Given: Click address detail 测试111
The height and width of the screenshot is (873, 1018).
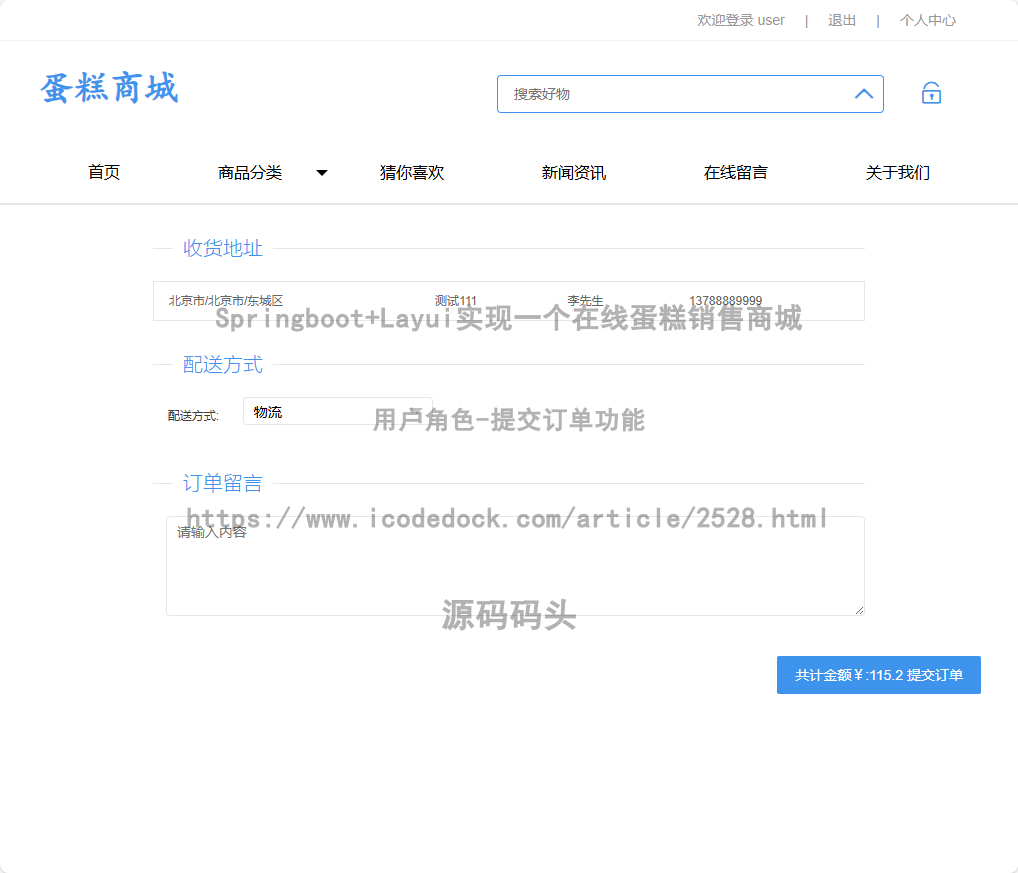Looking at the screenshot, I should click(x=455, y=301).
